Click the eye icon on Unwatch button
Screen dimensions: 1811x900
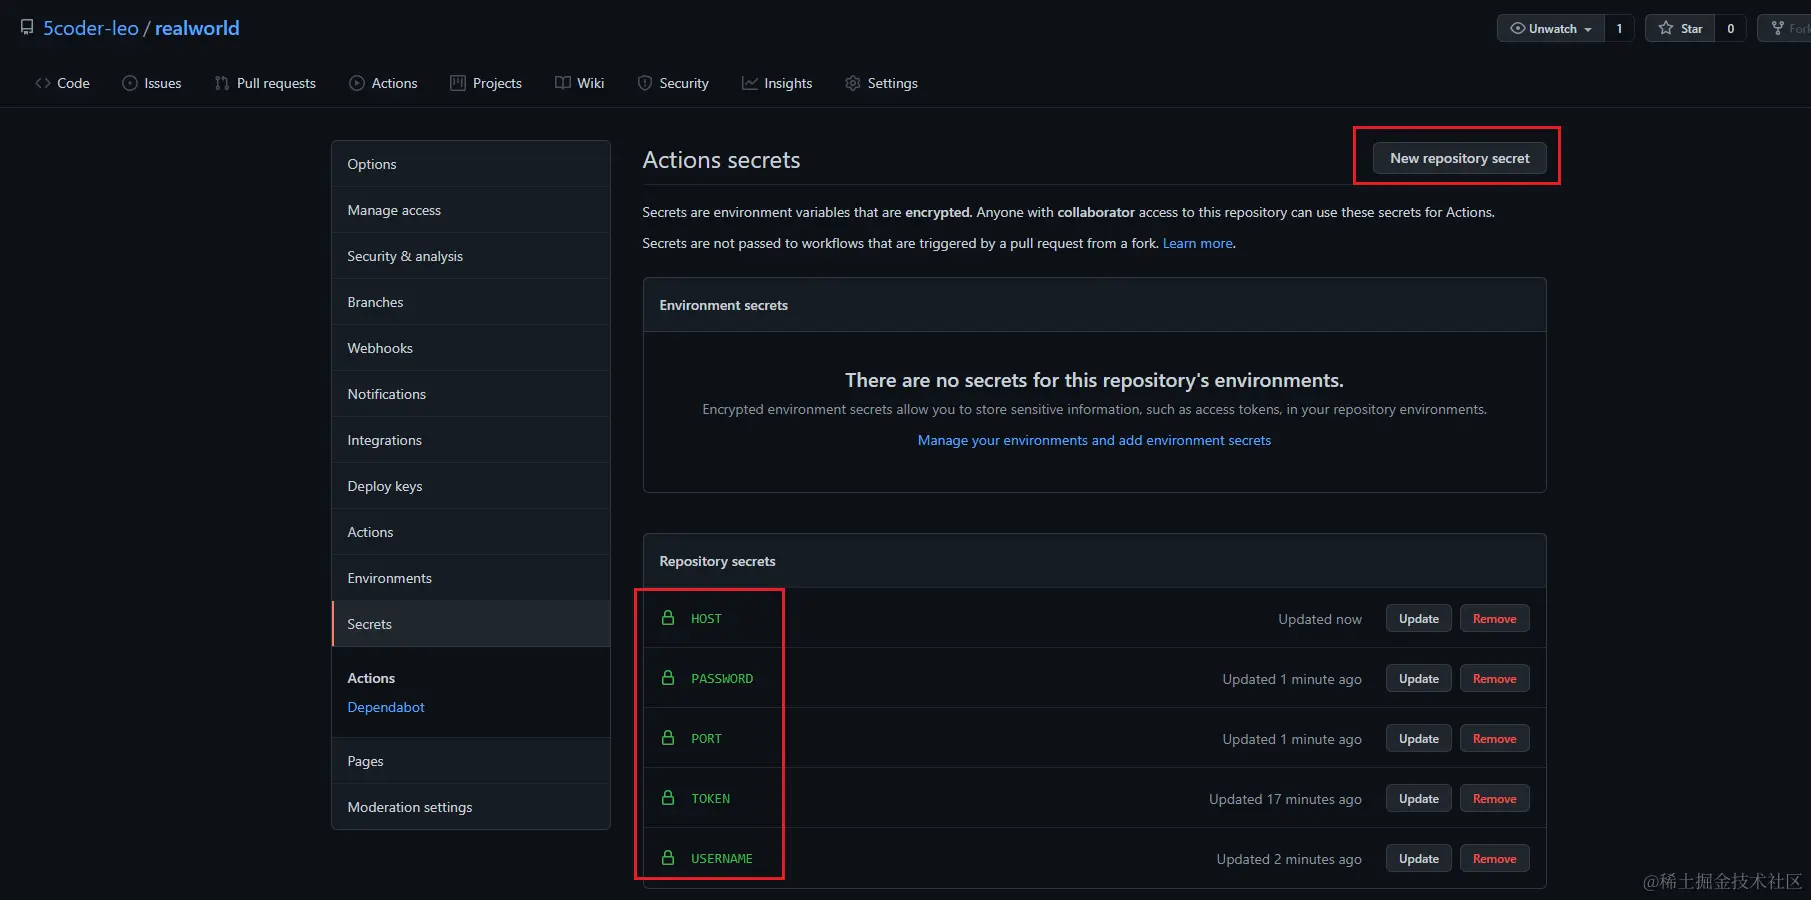[1518, 28]
